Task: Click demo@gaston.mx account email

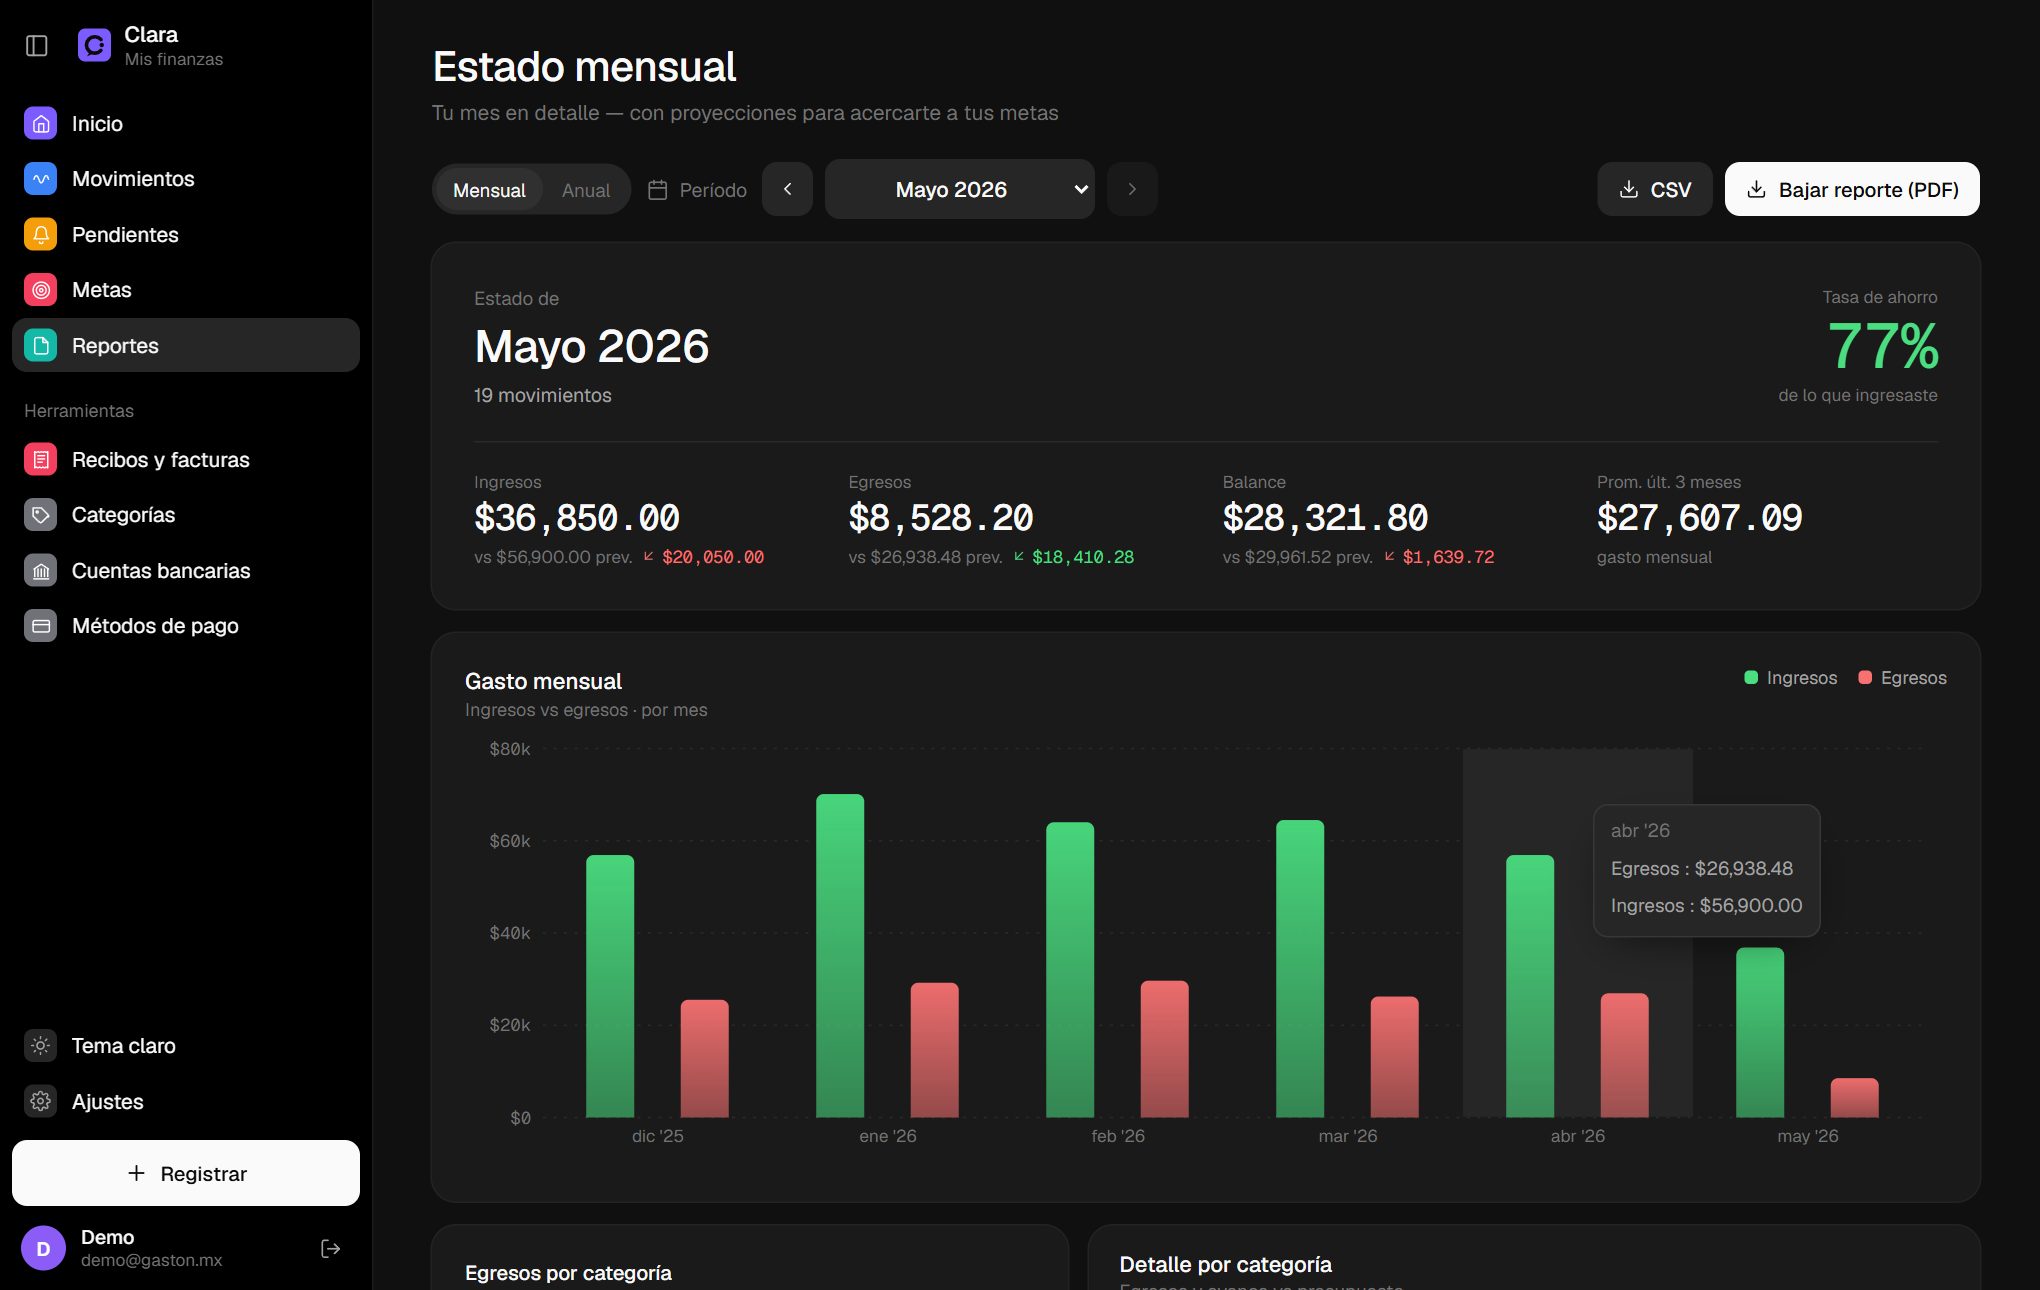Action: 152,1260
